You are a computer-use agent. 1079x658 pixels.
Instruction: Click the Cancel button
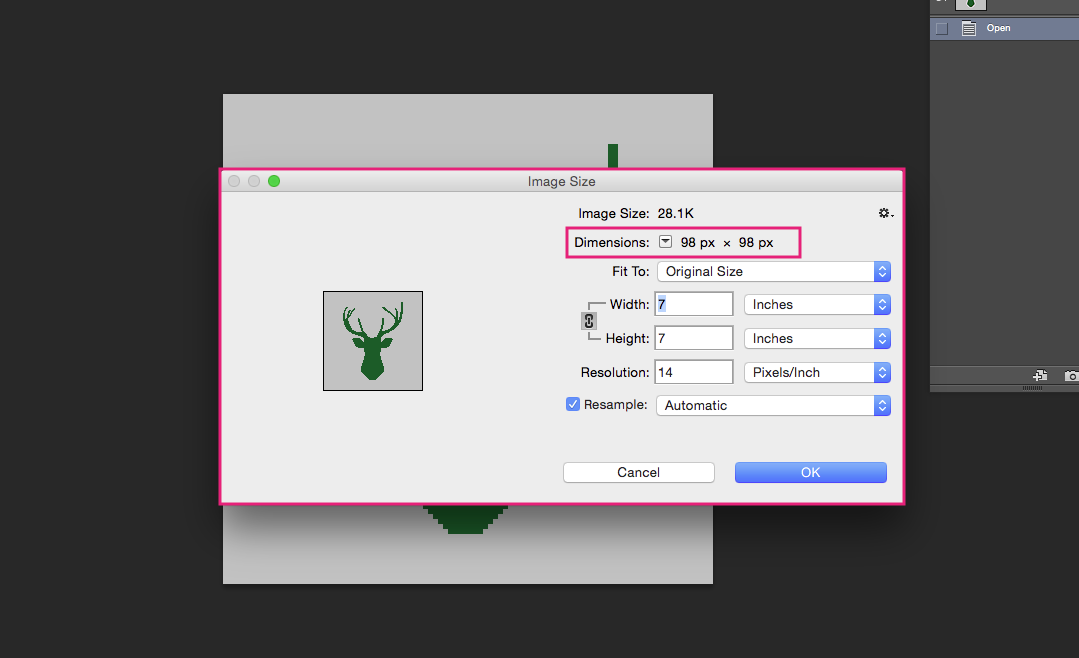click(x=639, y=472)
